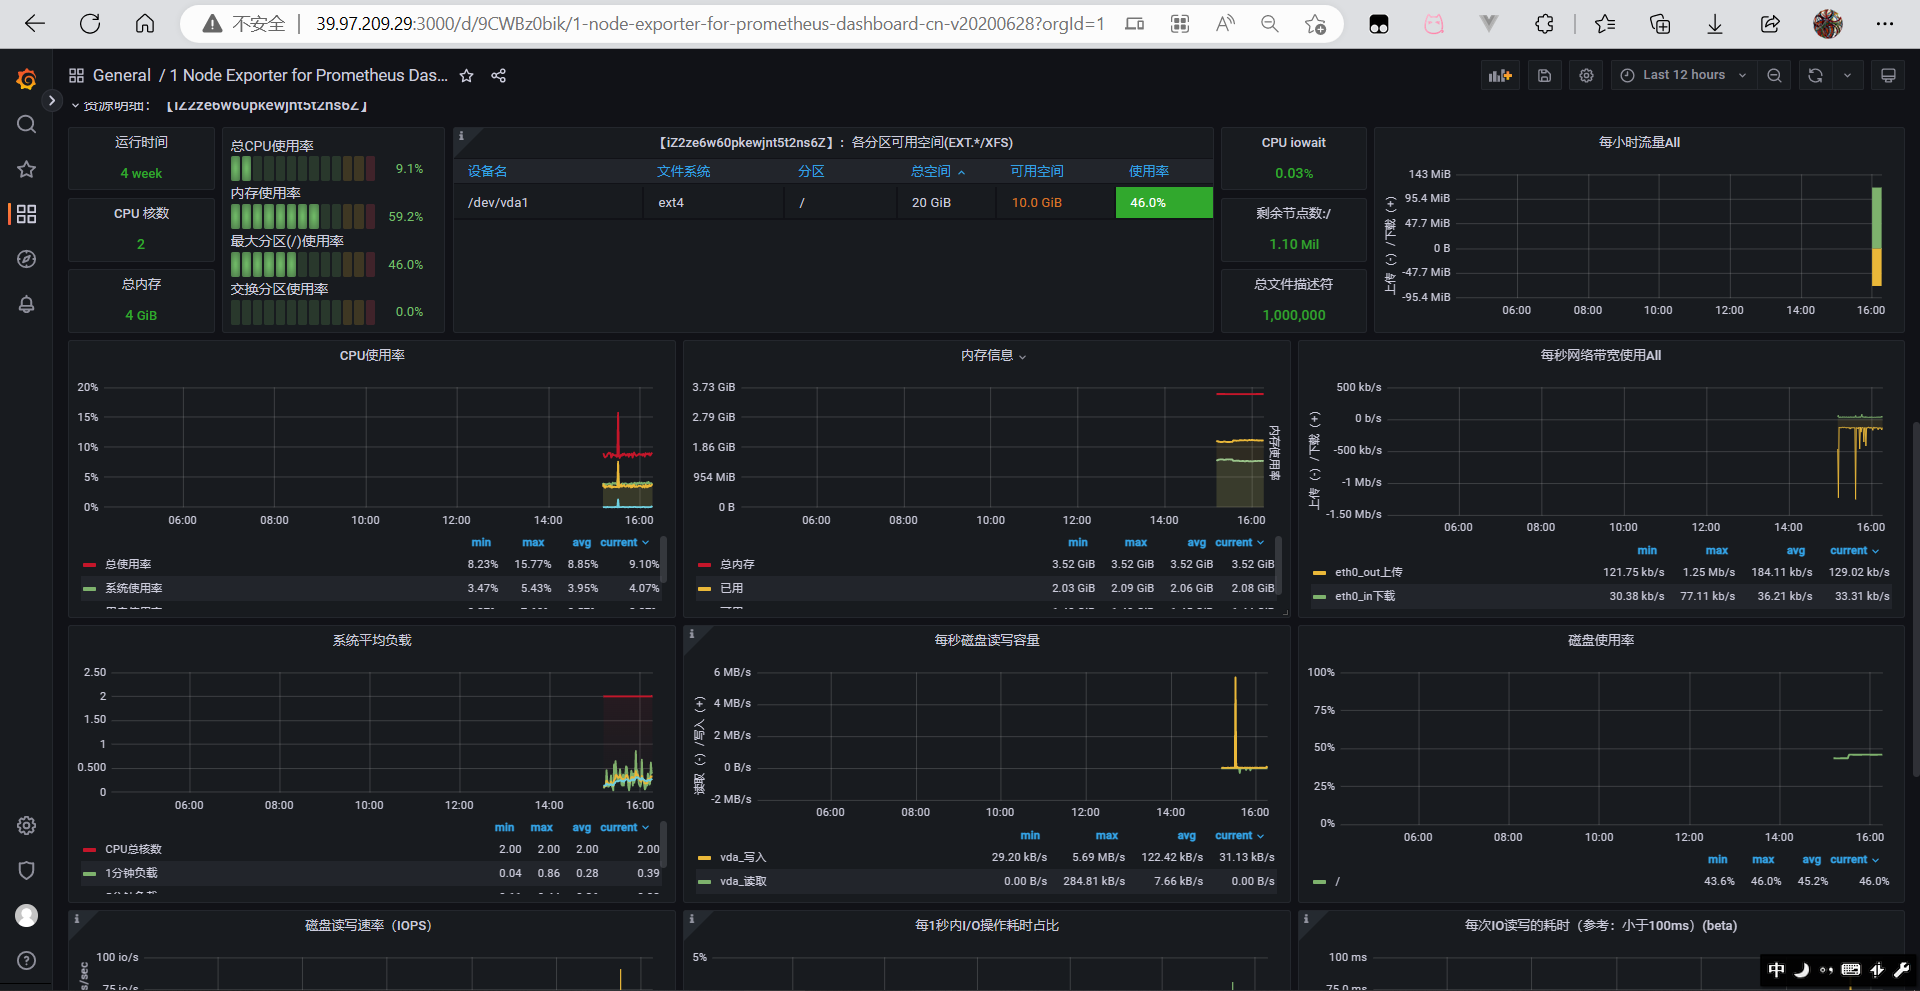Screen dimensions: 1920x991
Task: Open browser downloads icon
Action: tap(1715, 24)
